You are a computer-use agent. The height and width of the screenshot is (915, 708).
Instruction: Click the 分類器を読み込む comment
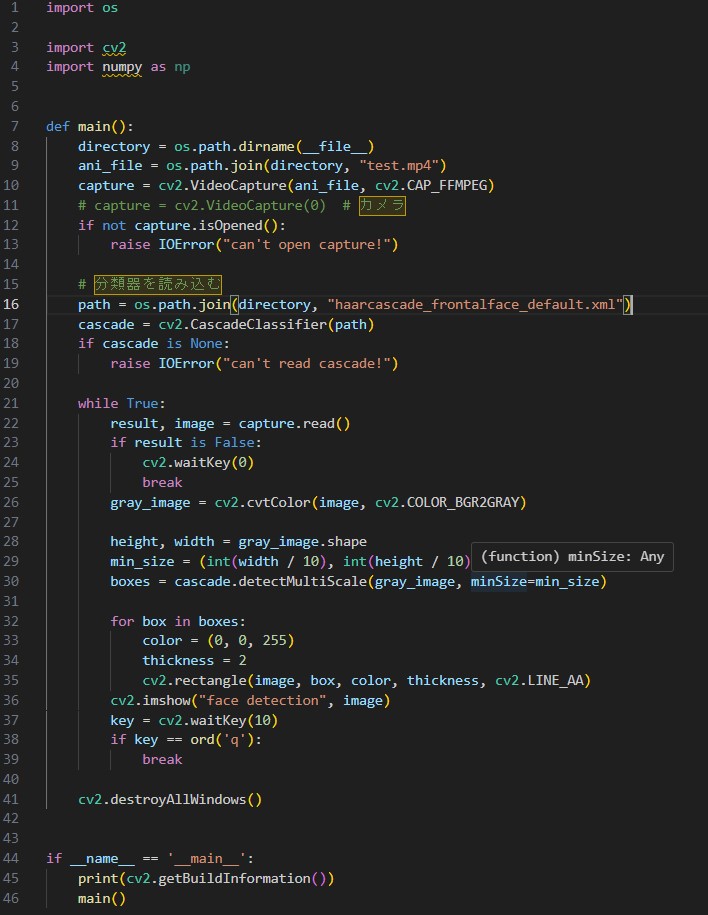click(157, 284)
